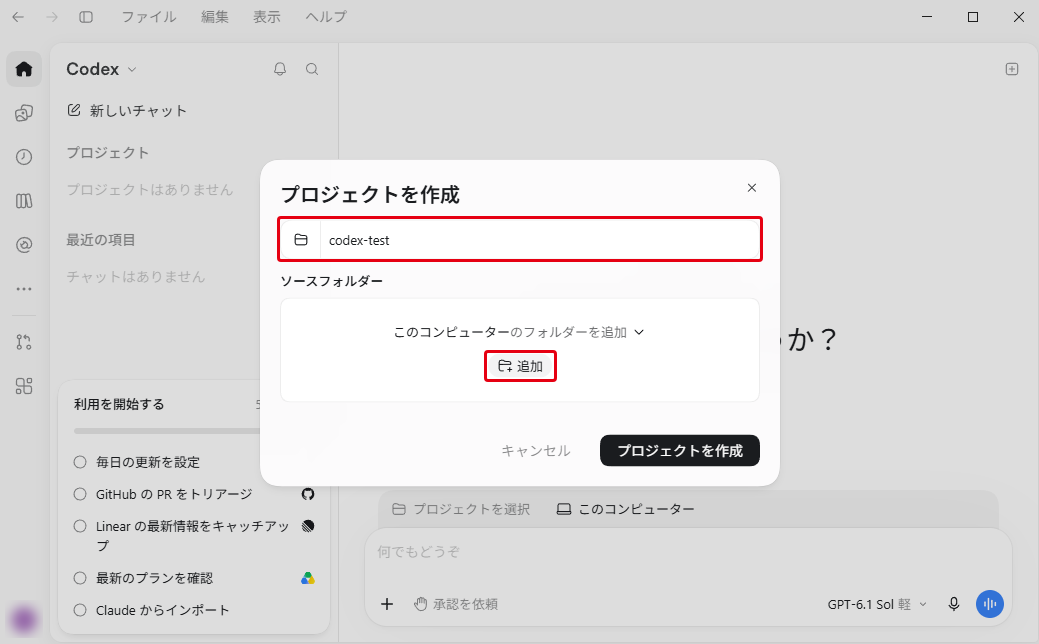Open the at-sign mentions sidebar icon

click(24, 245)
